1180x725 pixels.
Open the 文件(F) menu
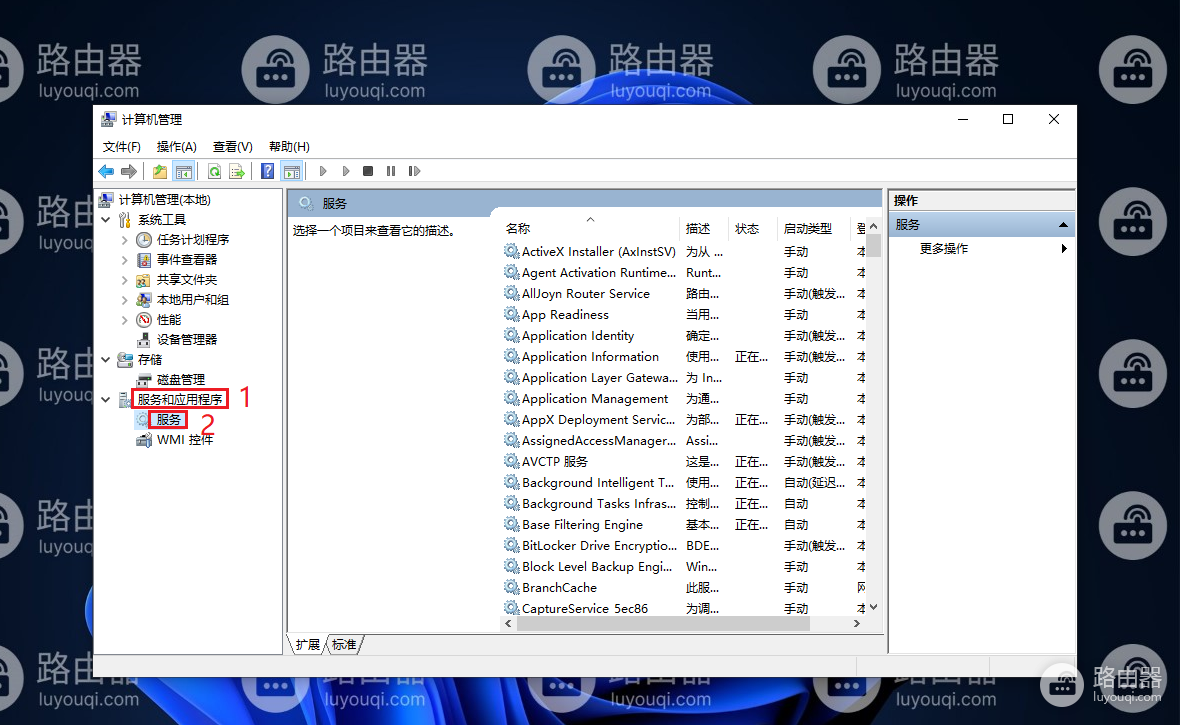[122, 147]
